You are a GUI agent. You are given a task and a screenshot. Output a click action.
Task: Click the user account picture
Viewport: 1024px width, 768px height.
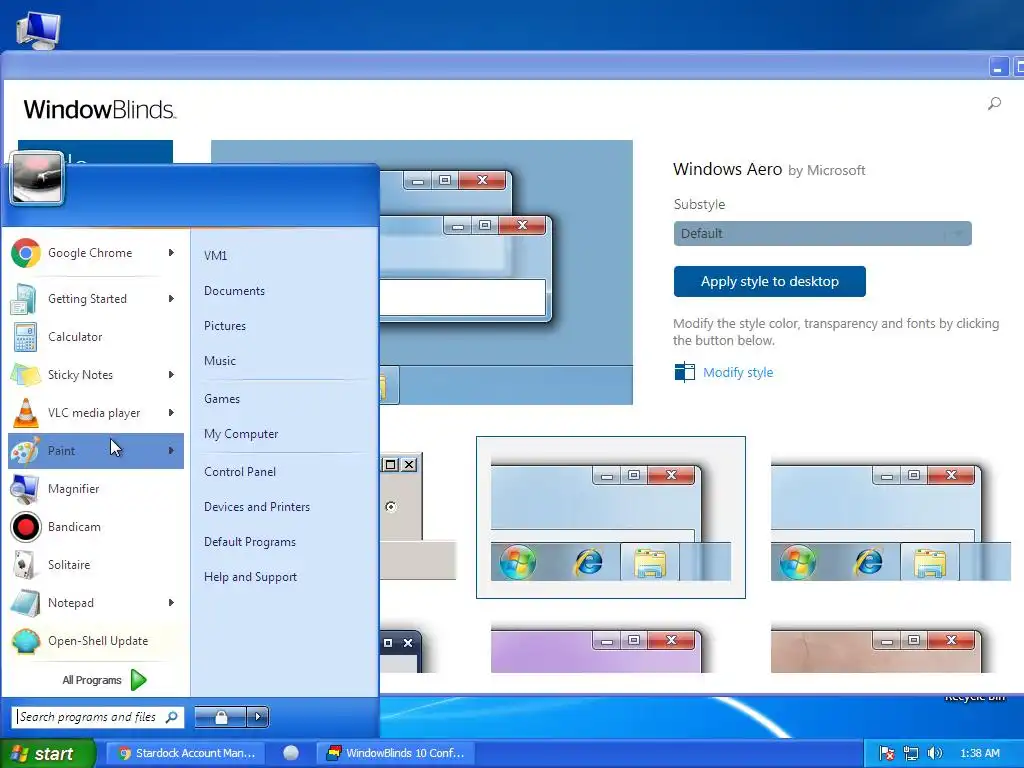pos(37,178)
